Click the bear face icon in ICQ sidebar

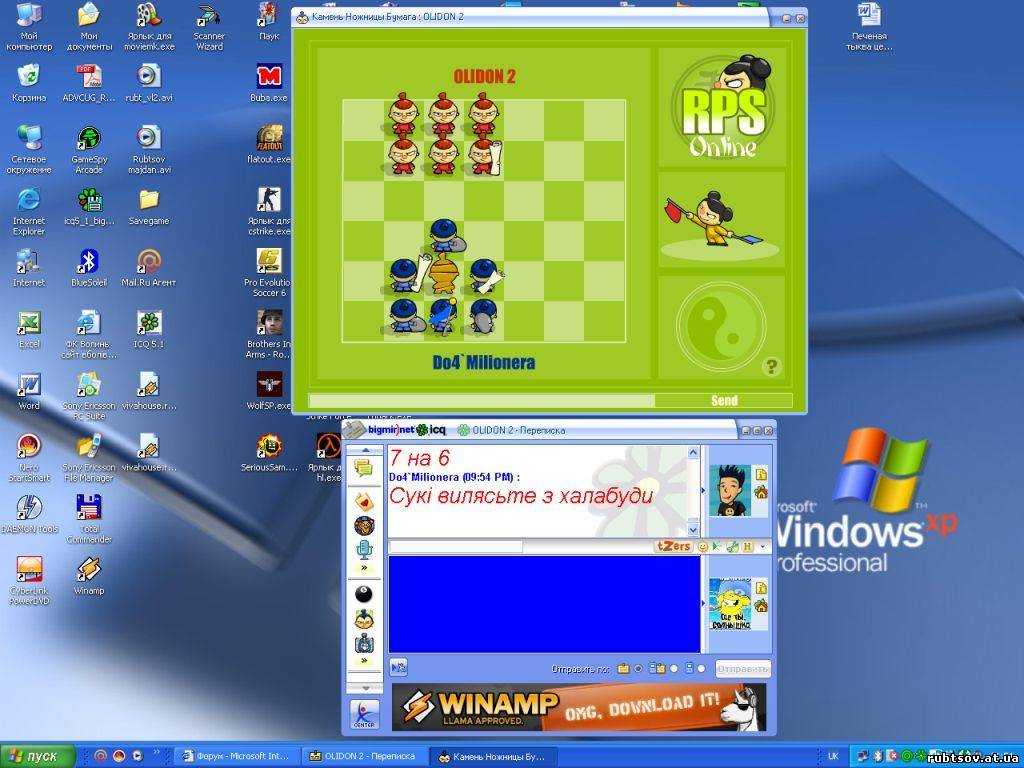coord(364,526)
